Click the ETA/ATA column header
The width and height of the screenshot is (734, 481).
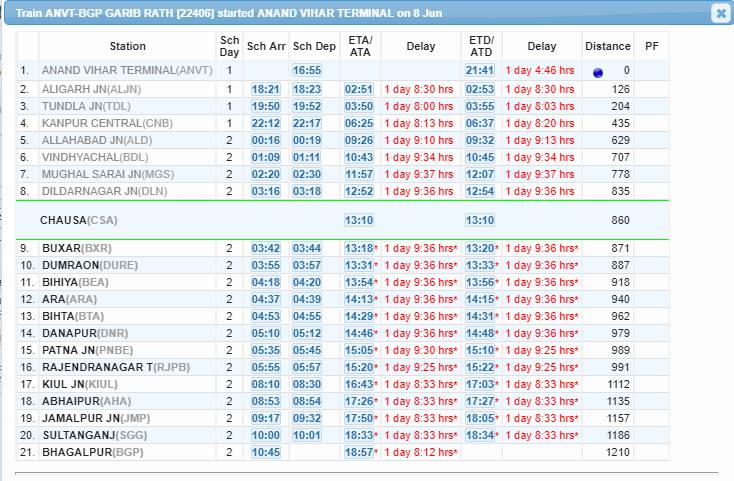[359, 46]
